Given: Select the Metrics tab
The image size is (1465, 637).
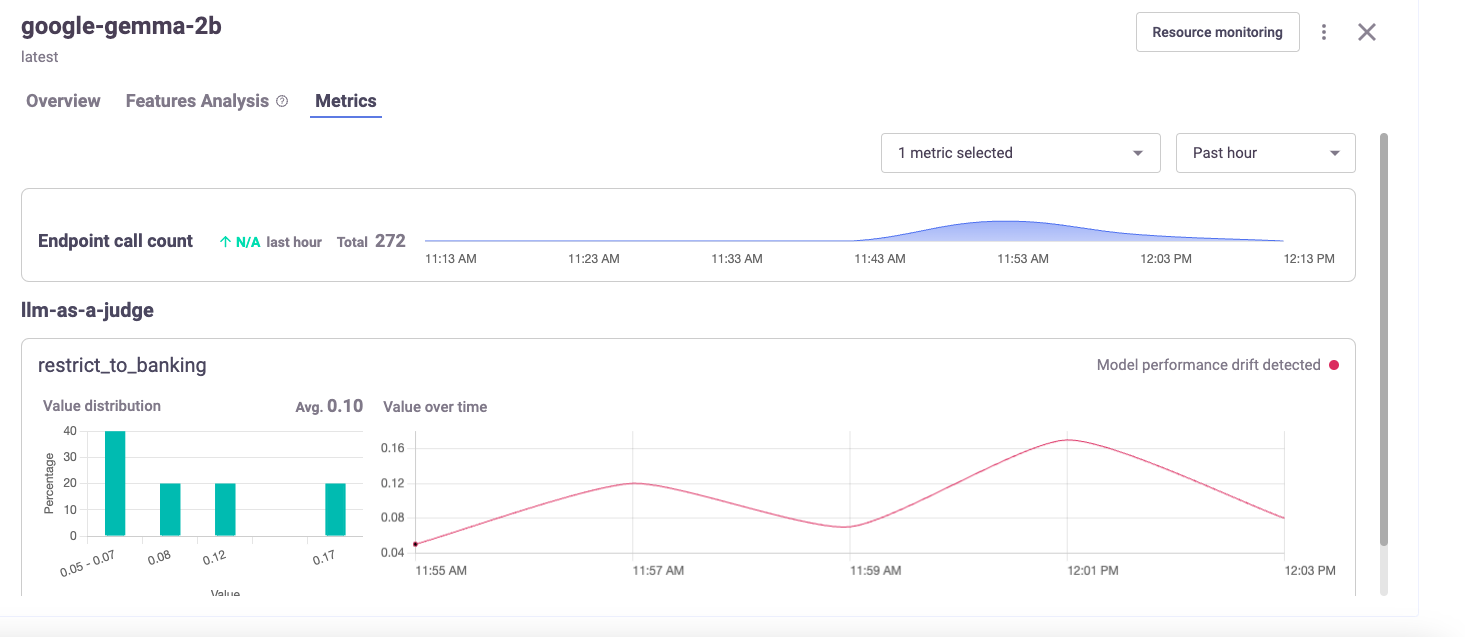Looking at the screenshot, I should [346, 101].
